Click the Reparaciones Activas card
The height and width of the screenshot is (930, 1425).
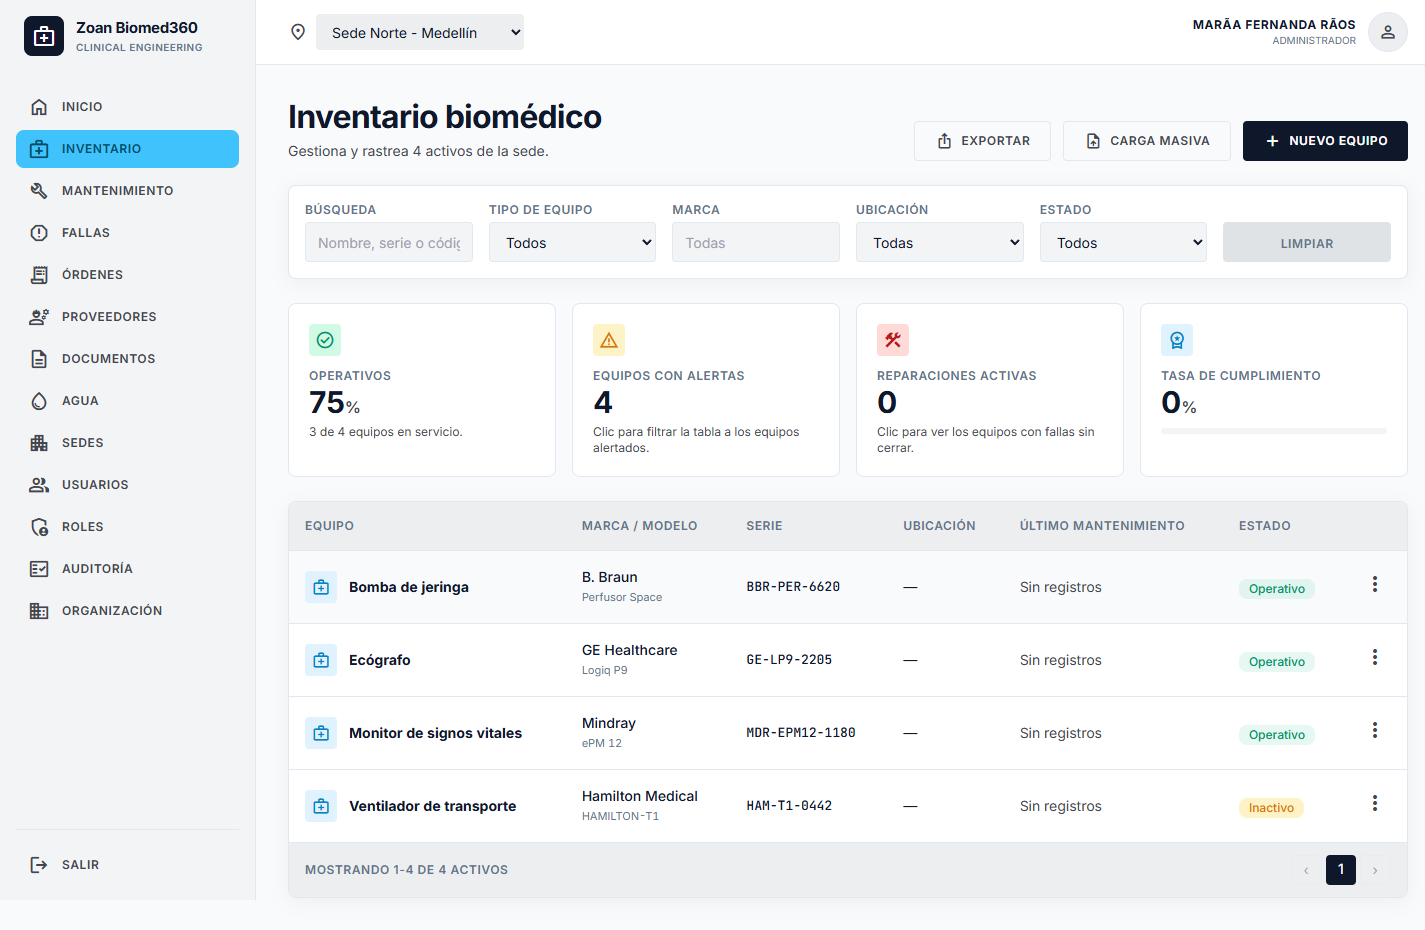tap(990, 390)
